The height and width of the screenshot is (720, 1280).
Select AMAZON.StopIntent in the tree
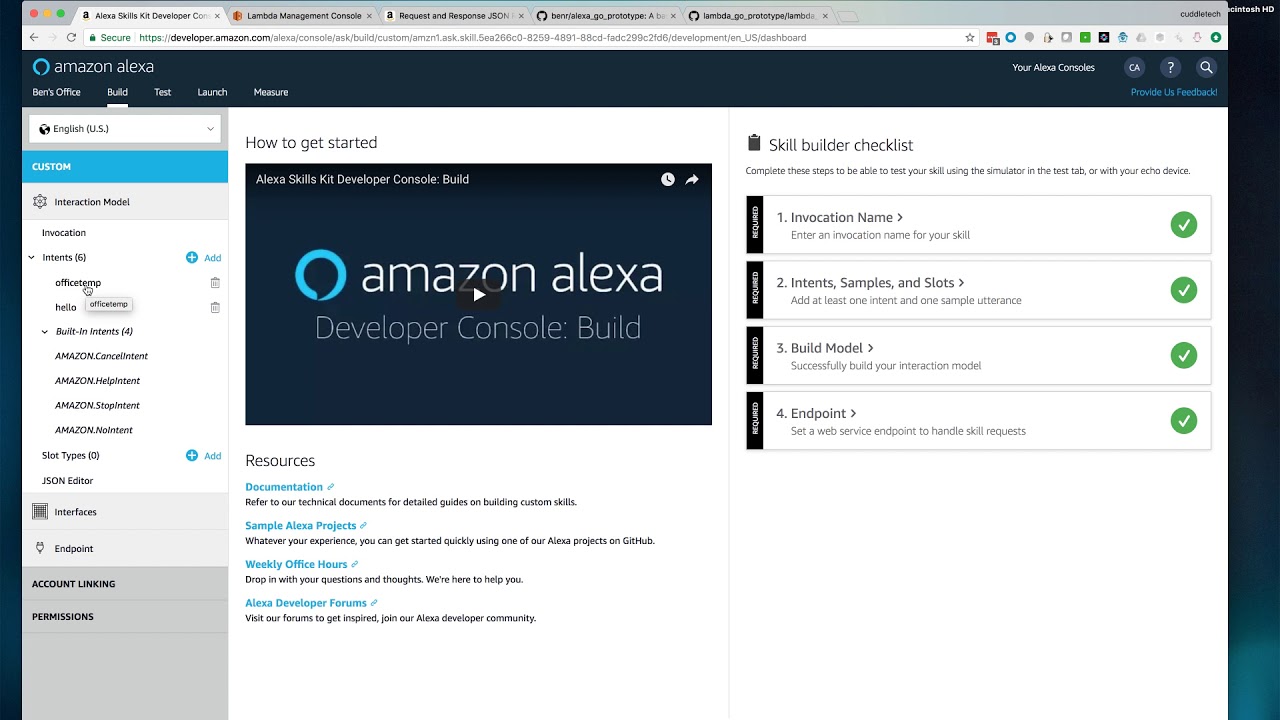tap(97, 405)
